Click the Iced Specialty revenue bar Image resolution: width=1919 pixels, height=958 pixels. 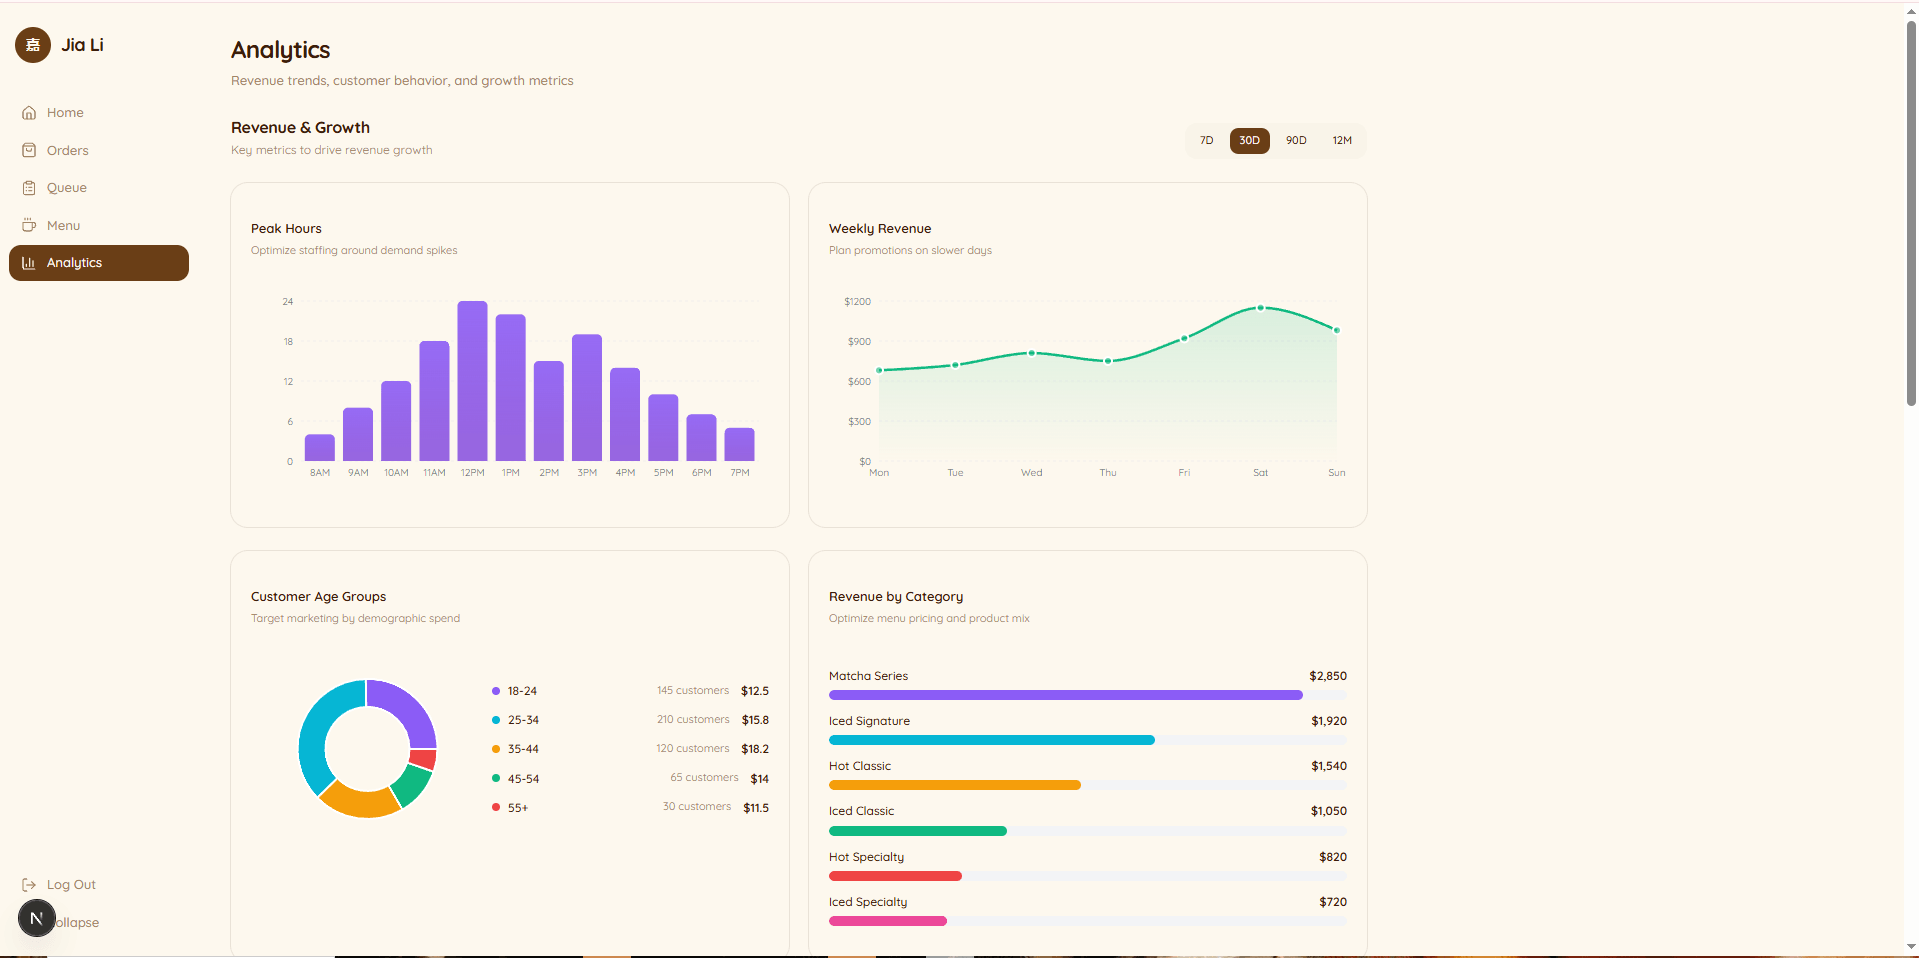point(888,921)
